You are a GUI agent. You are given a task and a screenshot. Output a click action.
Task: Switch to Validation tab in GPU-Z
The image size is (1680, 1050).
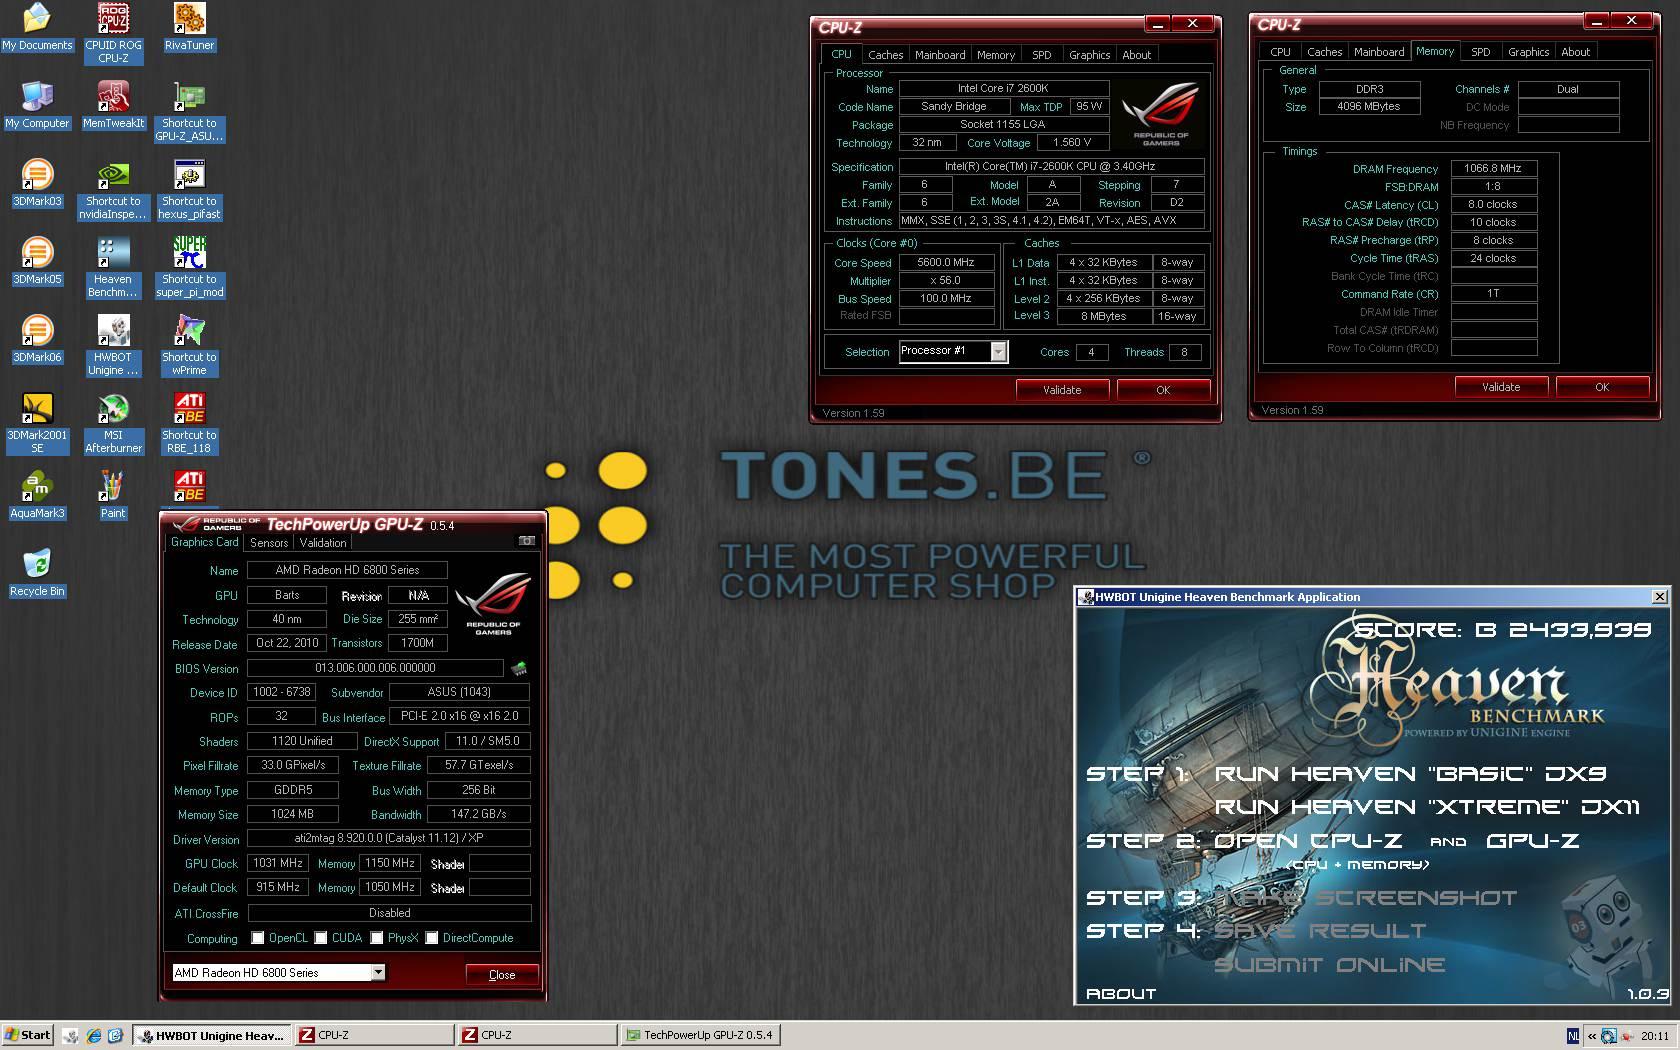[x=323, y=543]
